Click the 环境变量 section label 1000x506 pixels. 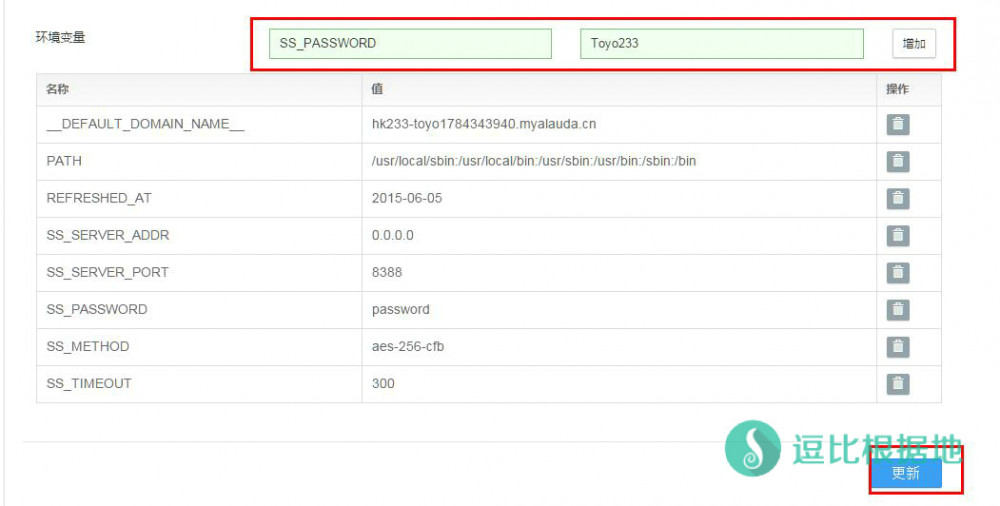[60, 38]
